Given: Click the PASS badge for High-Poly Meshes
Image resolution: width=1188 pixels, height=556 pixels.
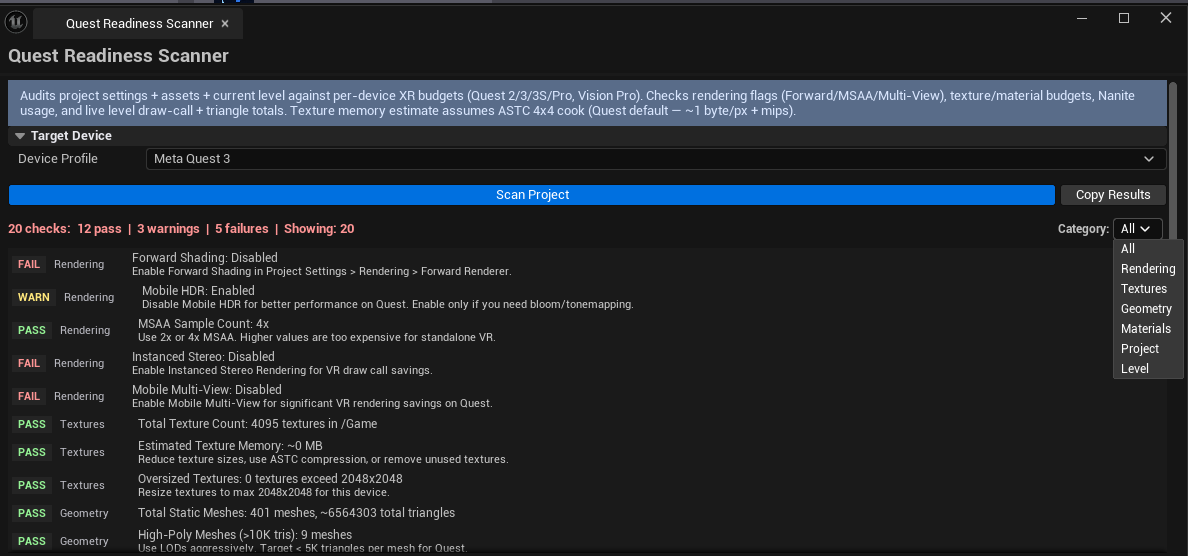Looking at the screenshot, I should pyautogui.click(x=32, y=541).
